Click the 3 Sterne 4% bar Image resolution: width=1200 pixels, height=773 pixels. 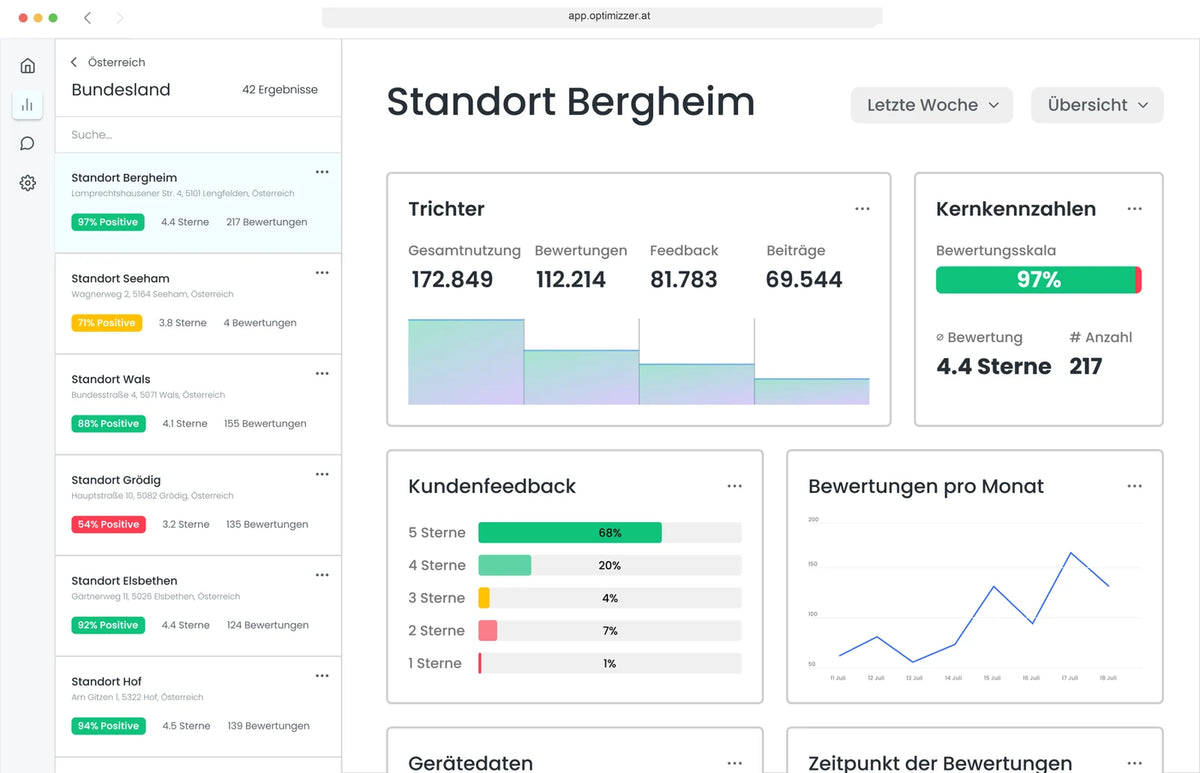(610, 598)
